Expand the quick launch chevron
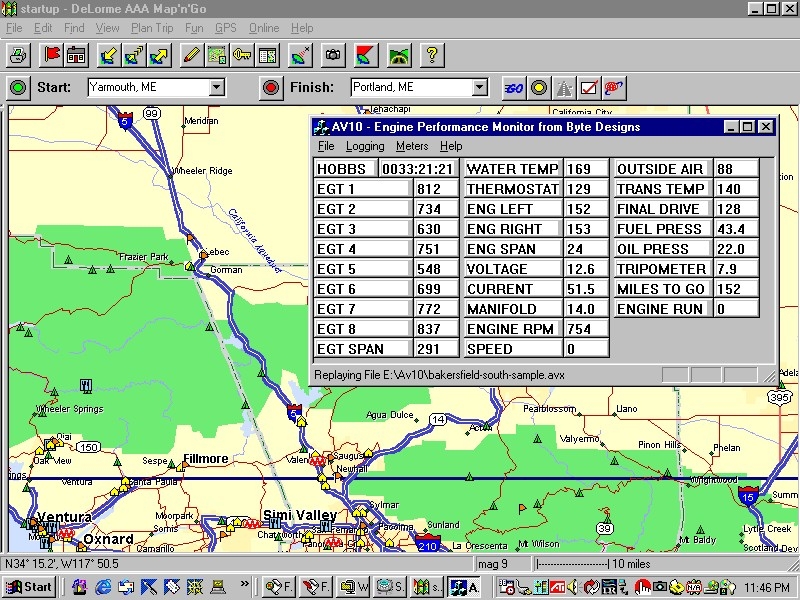The width and height of the screenshot is (800, 600). point(245,583)
